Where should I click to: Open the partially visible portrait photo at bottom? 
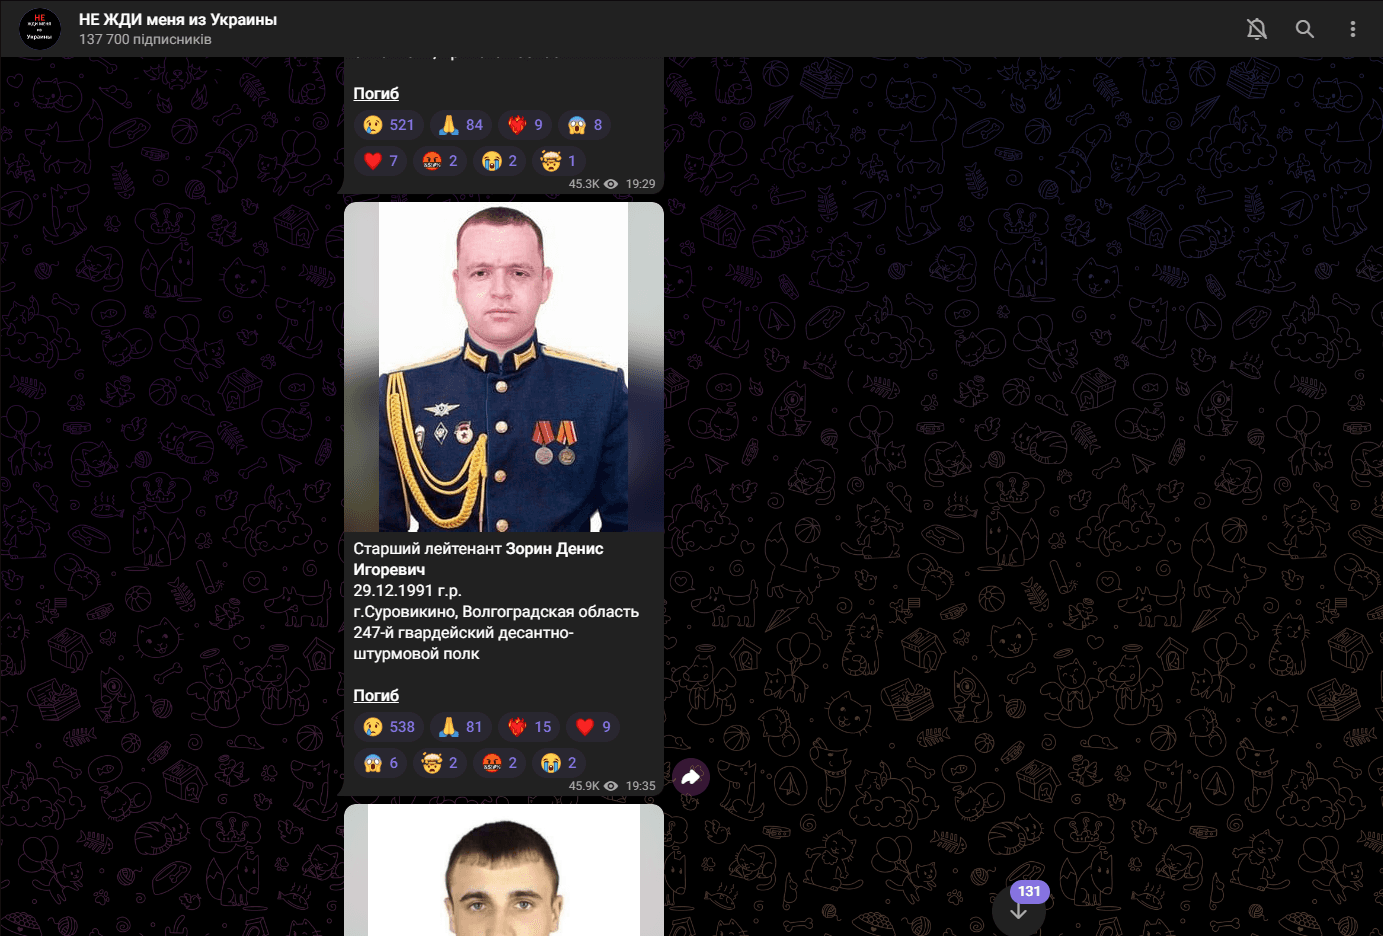pos(504,870)
